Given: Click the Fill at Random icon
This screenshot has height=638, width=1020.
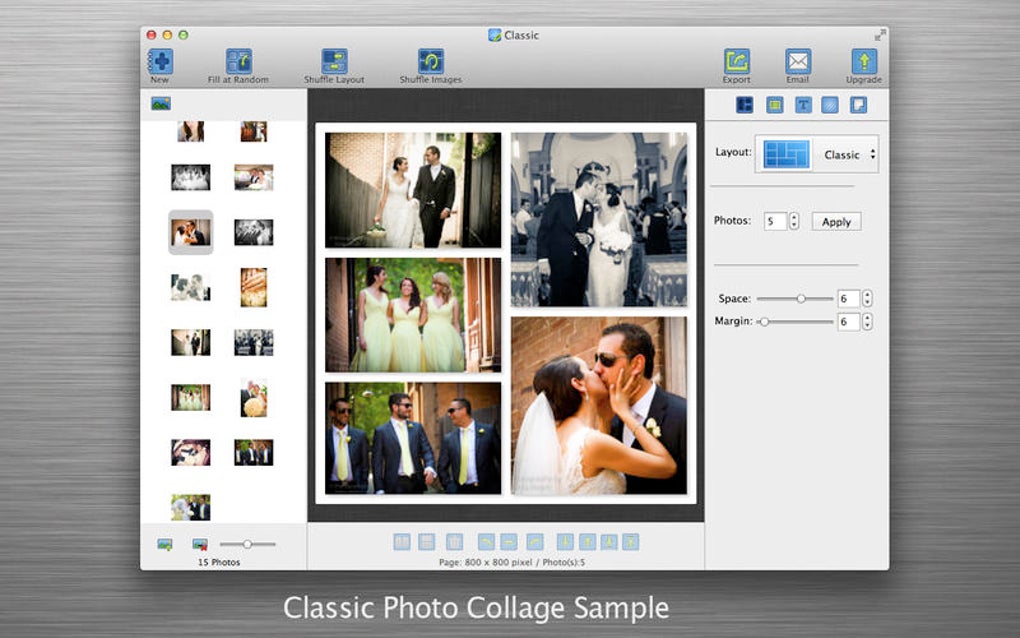Looking at the screenshot, I should pyautogui.click(x=238, y=62).
